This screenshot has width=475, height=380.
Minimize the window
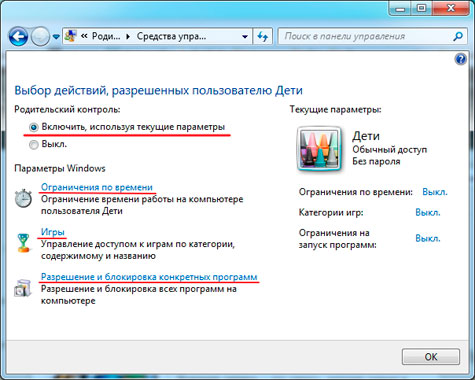[x=400, y=8]
